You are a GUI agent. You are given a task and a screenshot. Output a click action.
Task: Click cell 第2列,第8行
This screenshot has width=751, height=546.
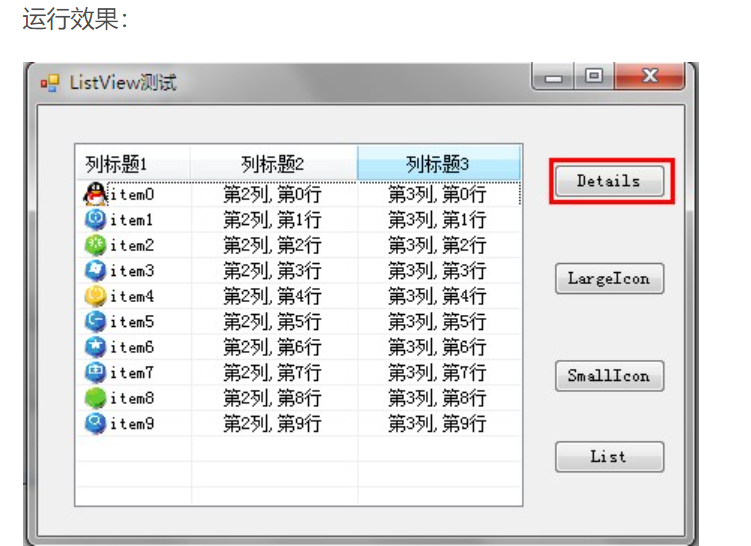pyautogui.click(x=273, y=398)
